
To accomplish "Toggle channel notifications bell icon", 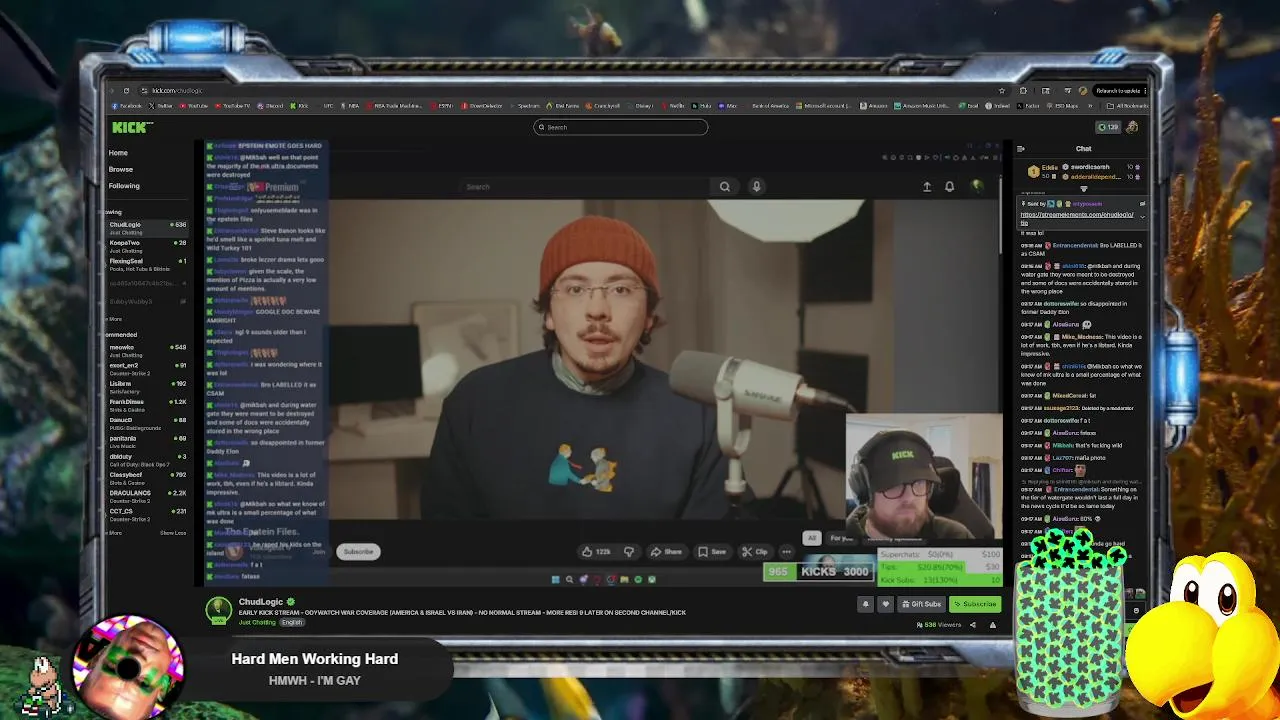I will coord(866,604).
